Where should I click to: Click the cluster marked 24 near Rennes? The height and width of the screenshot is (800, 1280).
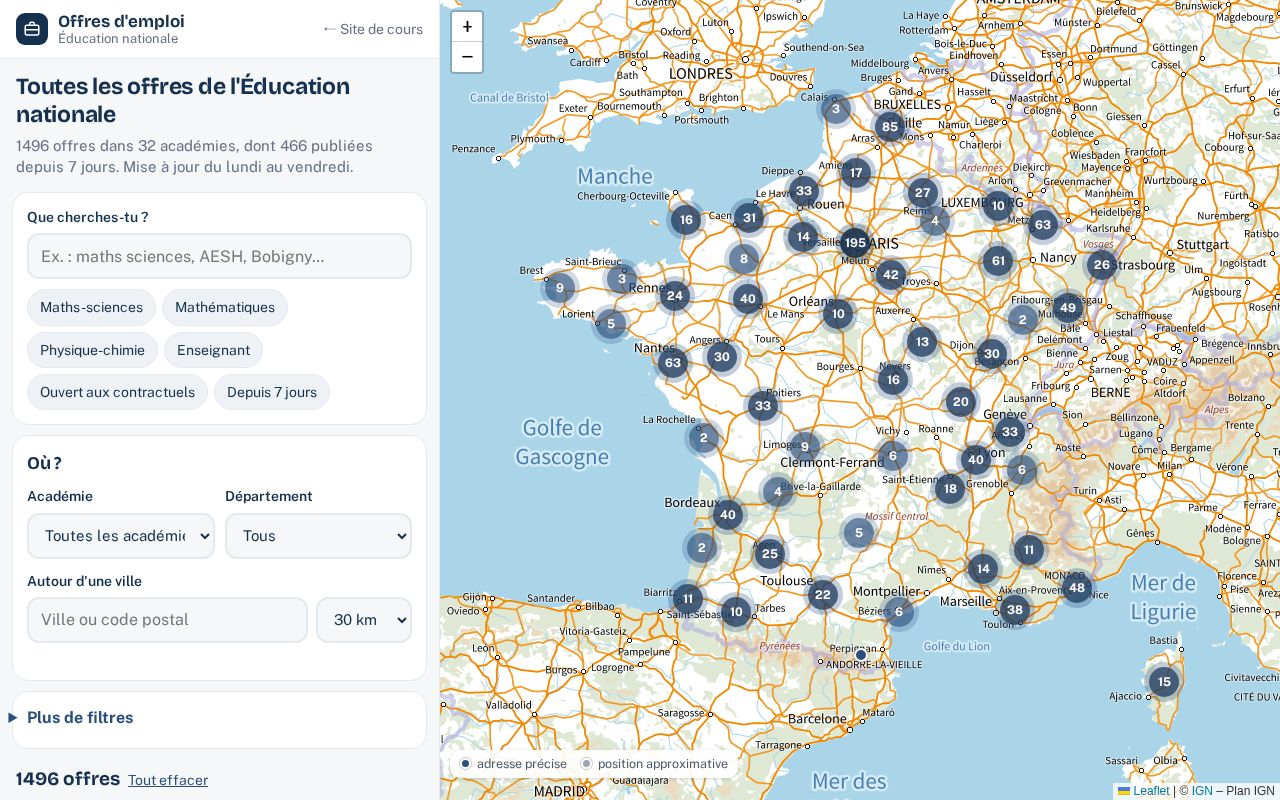675,295
